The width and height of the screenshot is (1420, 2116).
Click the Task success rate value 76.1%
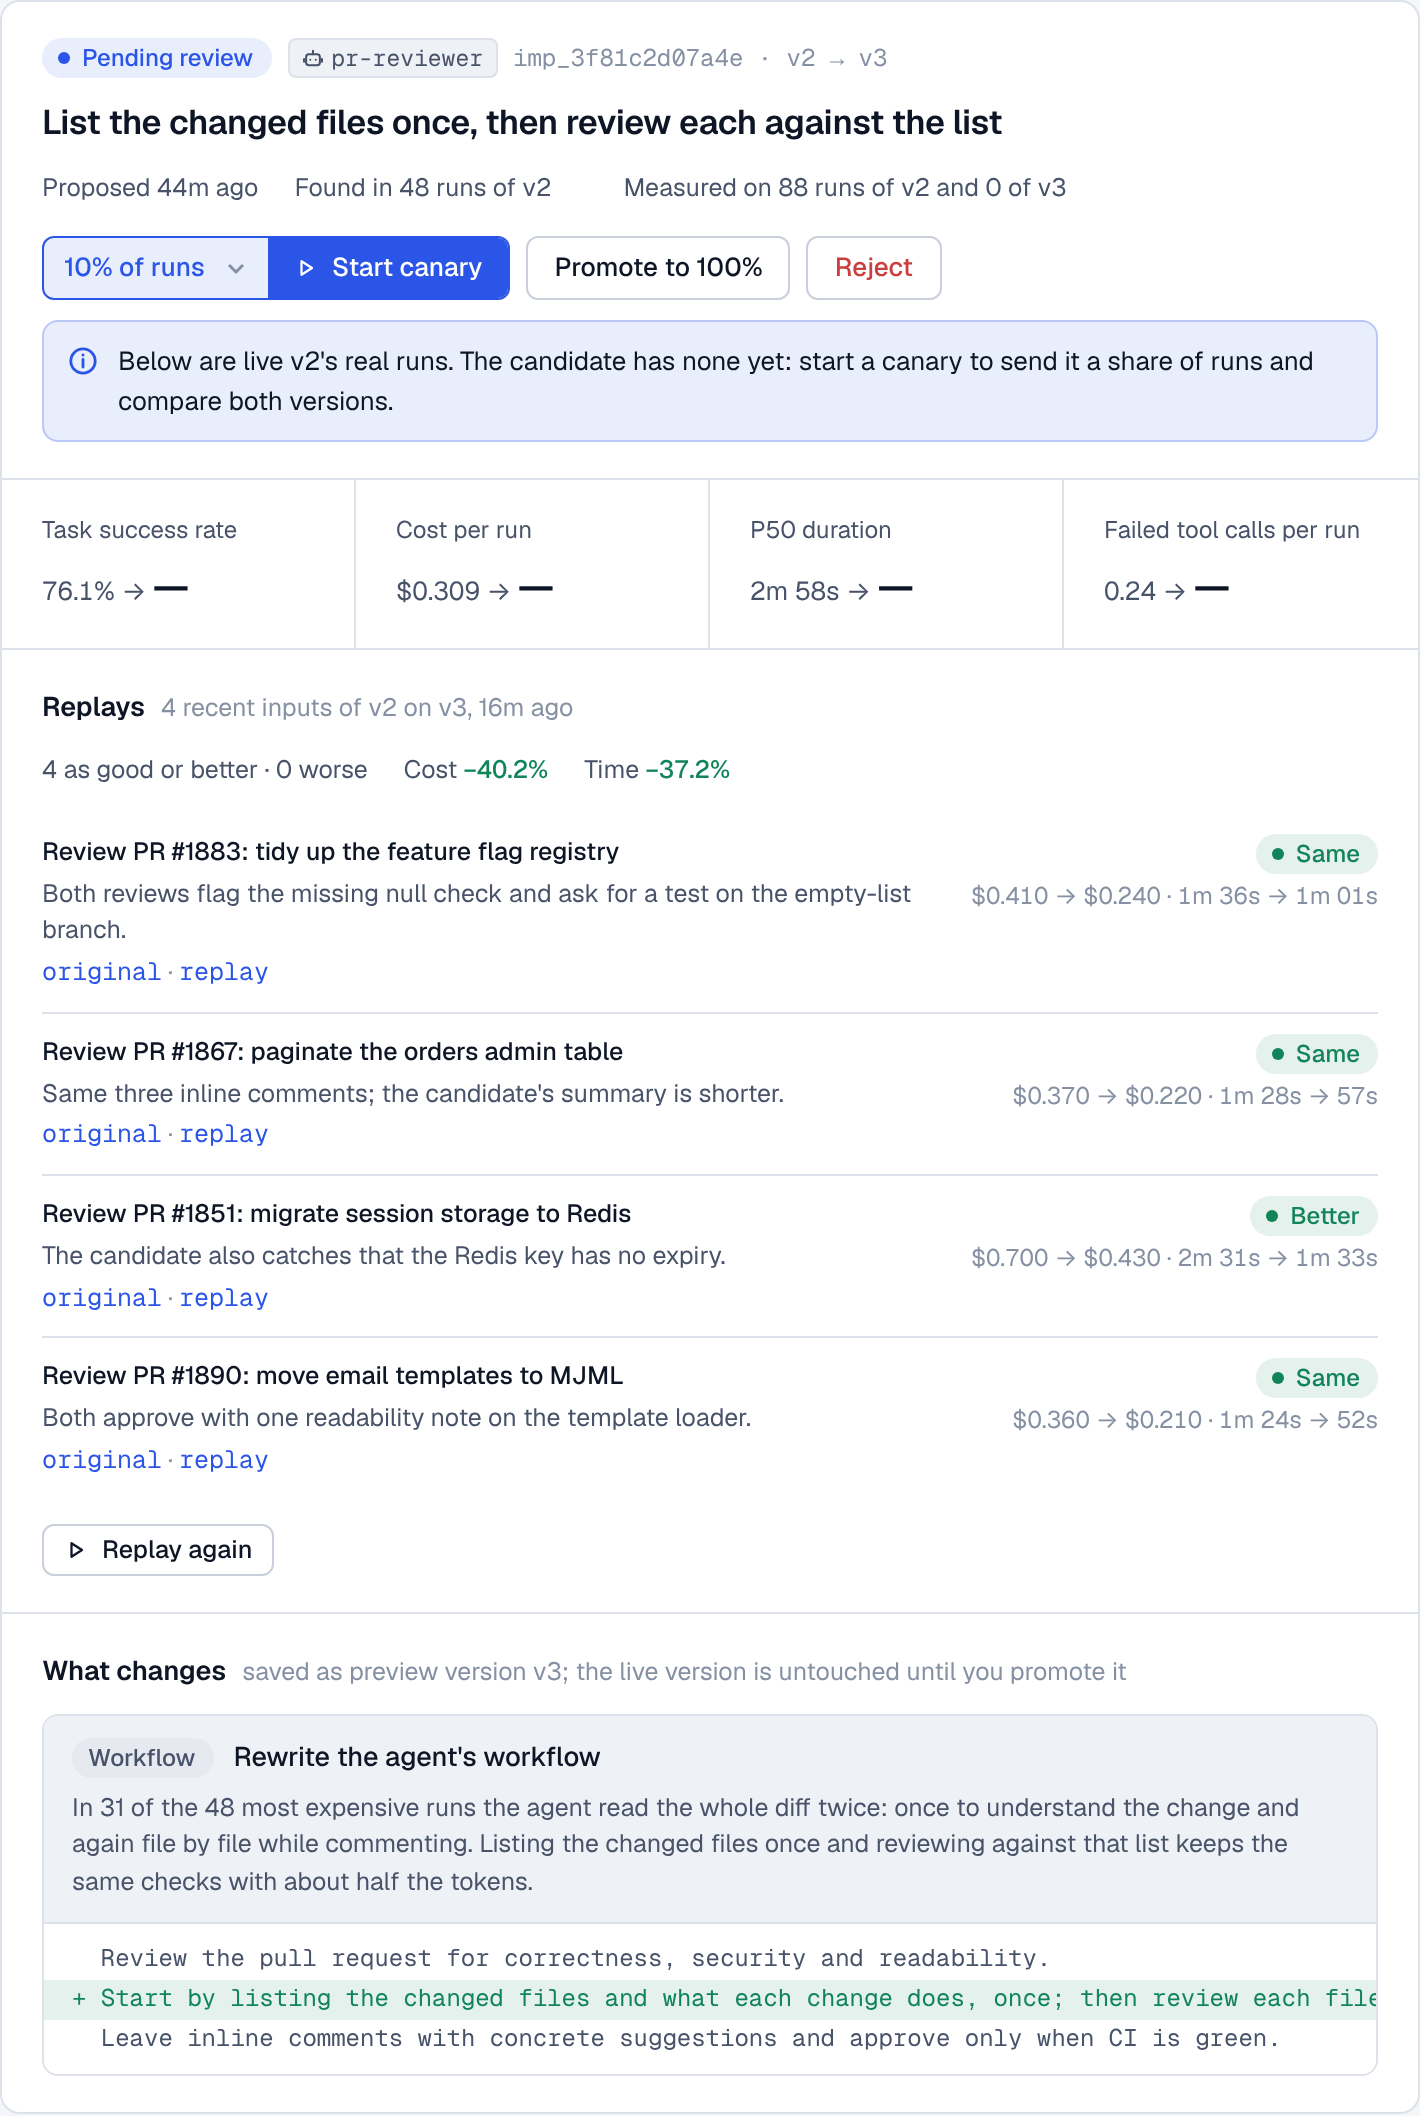(x=78, y=591)
